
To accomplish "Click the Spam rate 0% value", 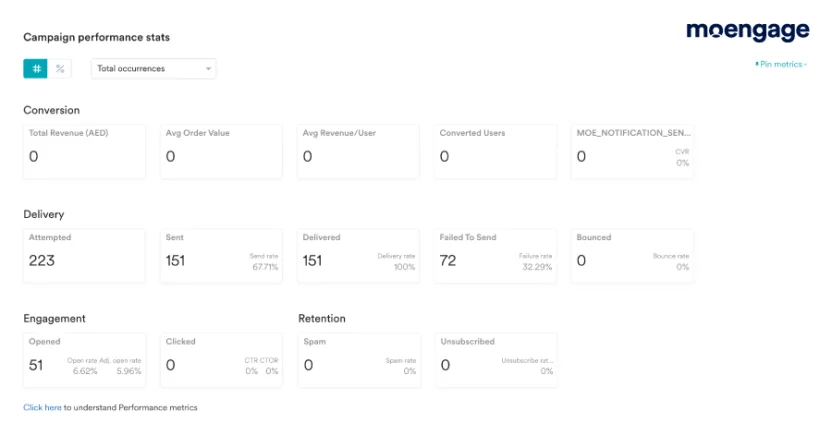I will [410, 371].
